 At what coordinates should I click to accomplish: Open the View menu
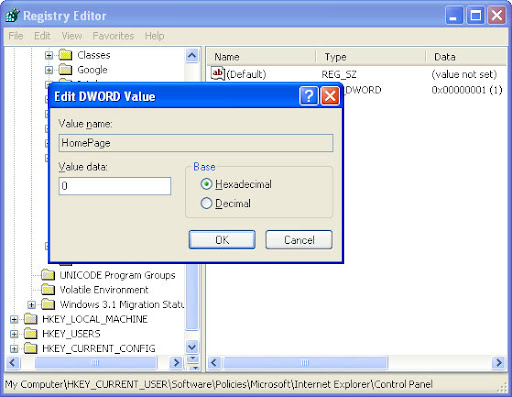pos(72,36)
